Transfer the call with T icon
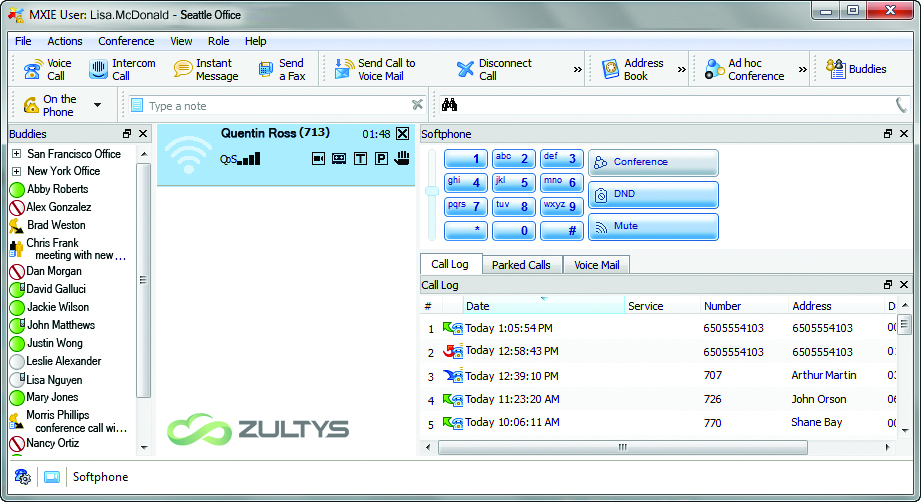Viewport: 921px width, 502px height. tap(360, 159)
